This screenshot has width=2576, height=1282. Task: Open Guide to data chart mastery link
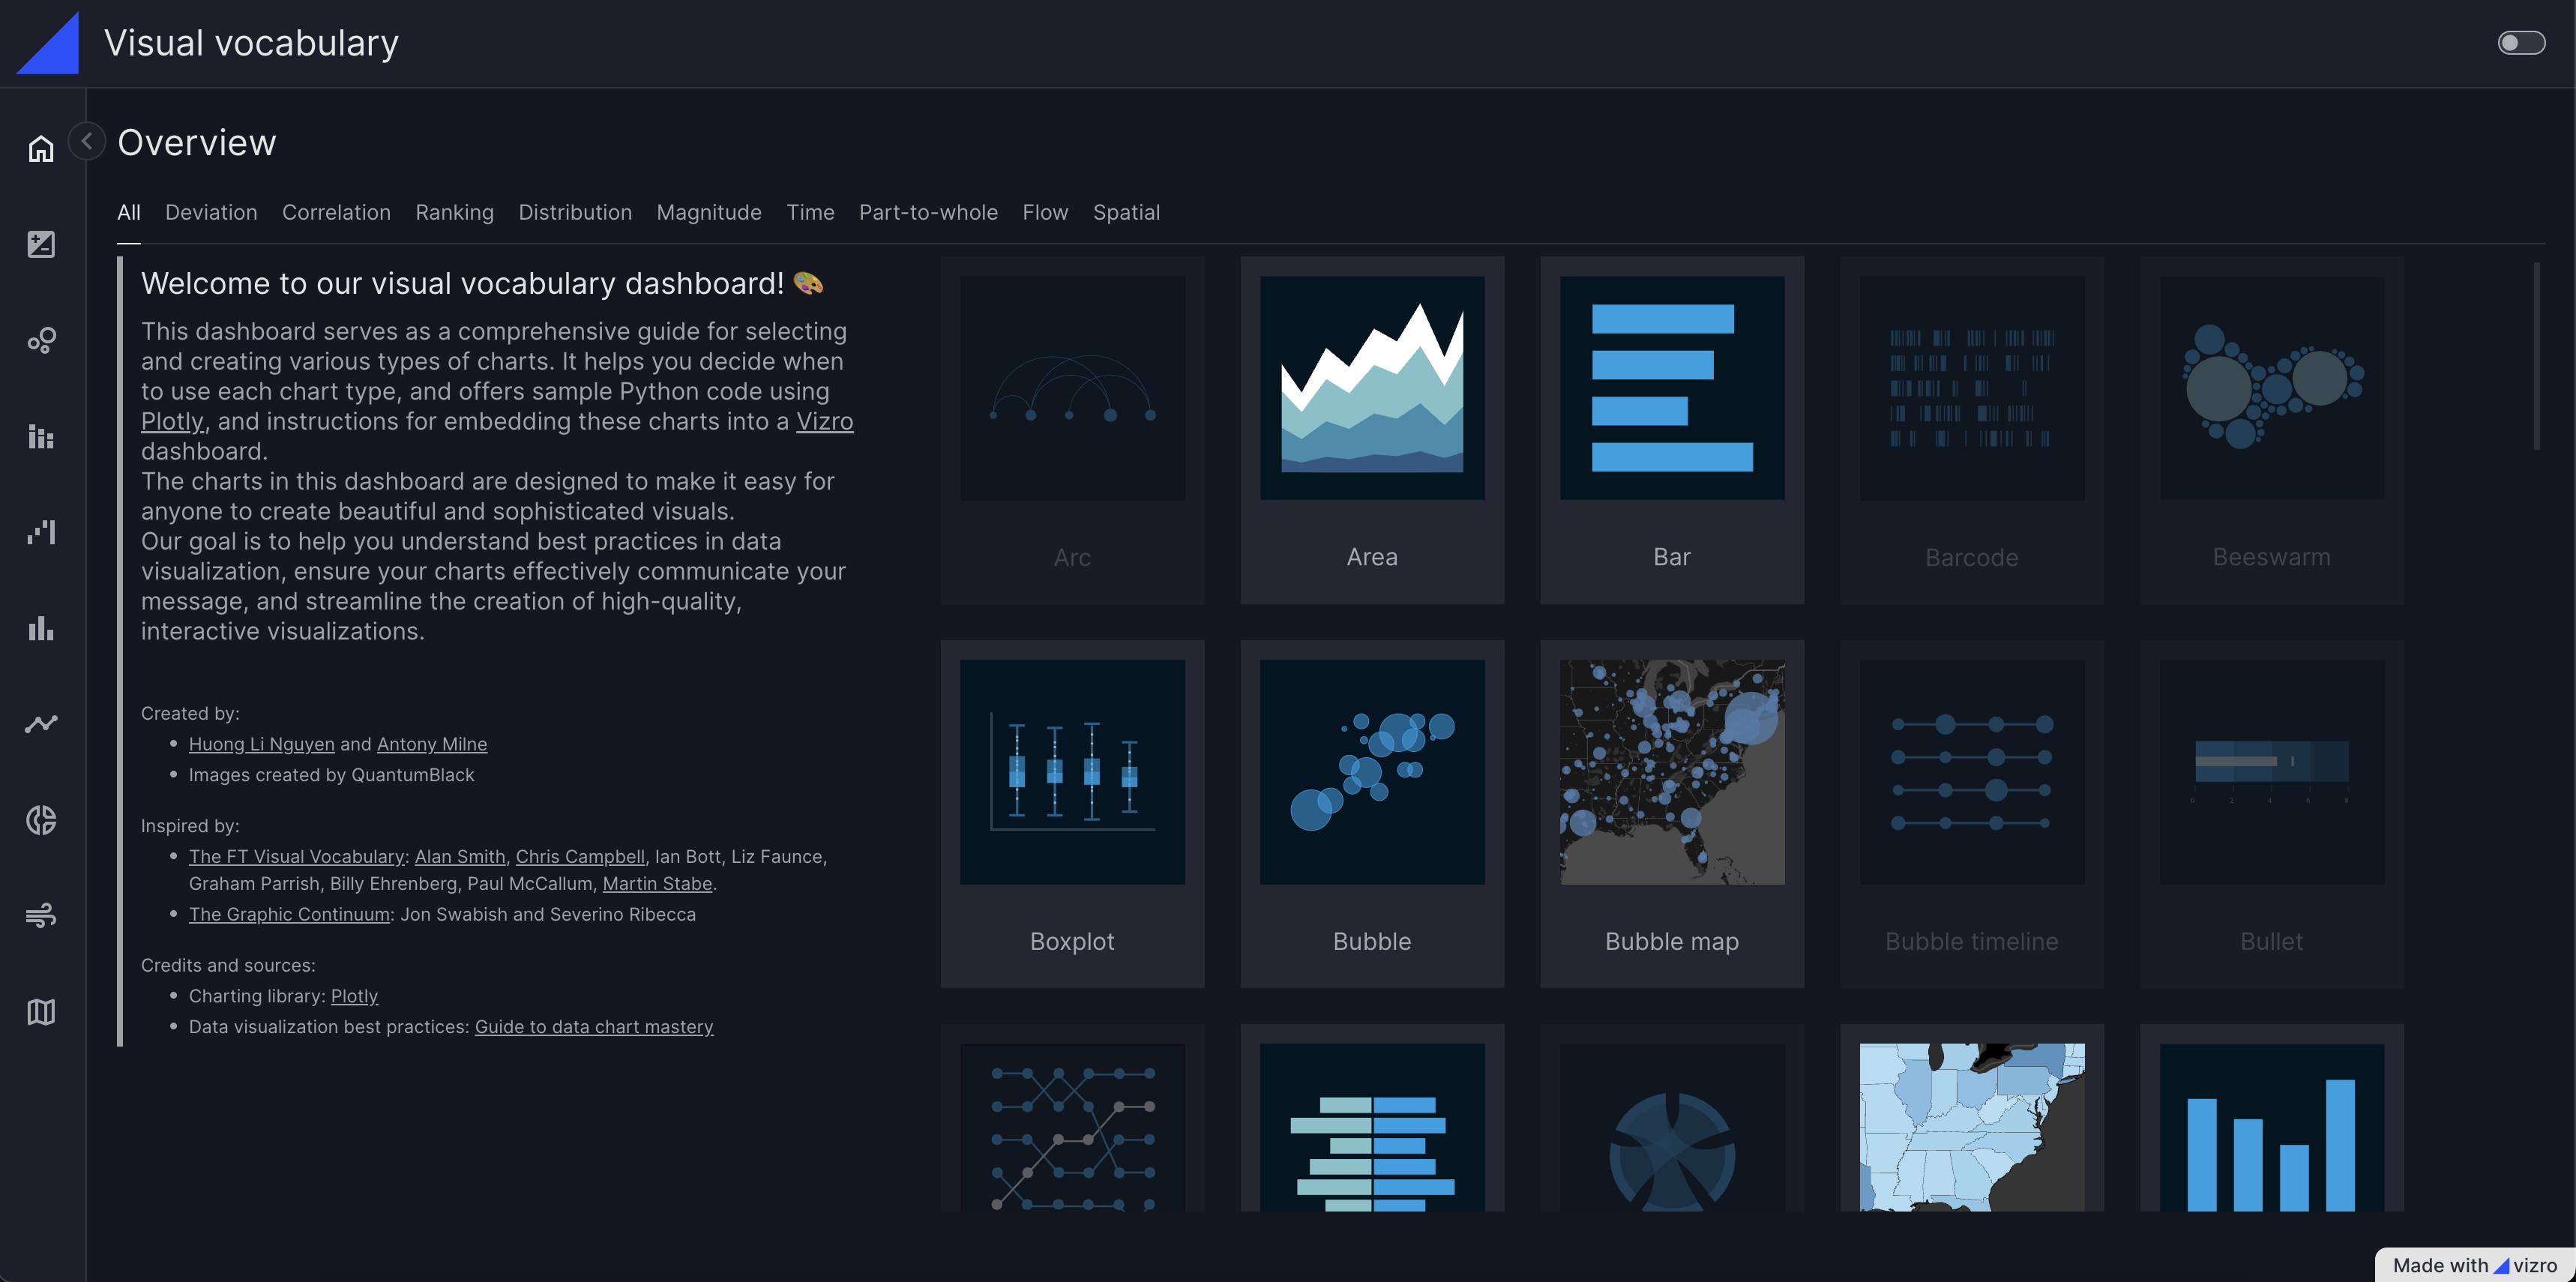pyautogui.click(x=594, y=1027)
